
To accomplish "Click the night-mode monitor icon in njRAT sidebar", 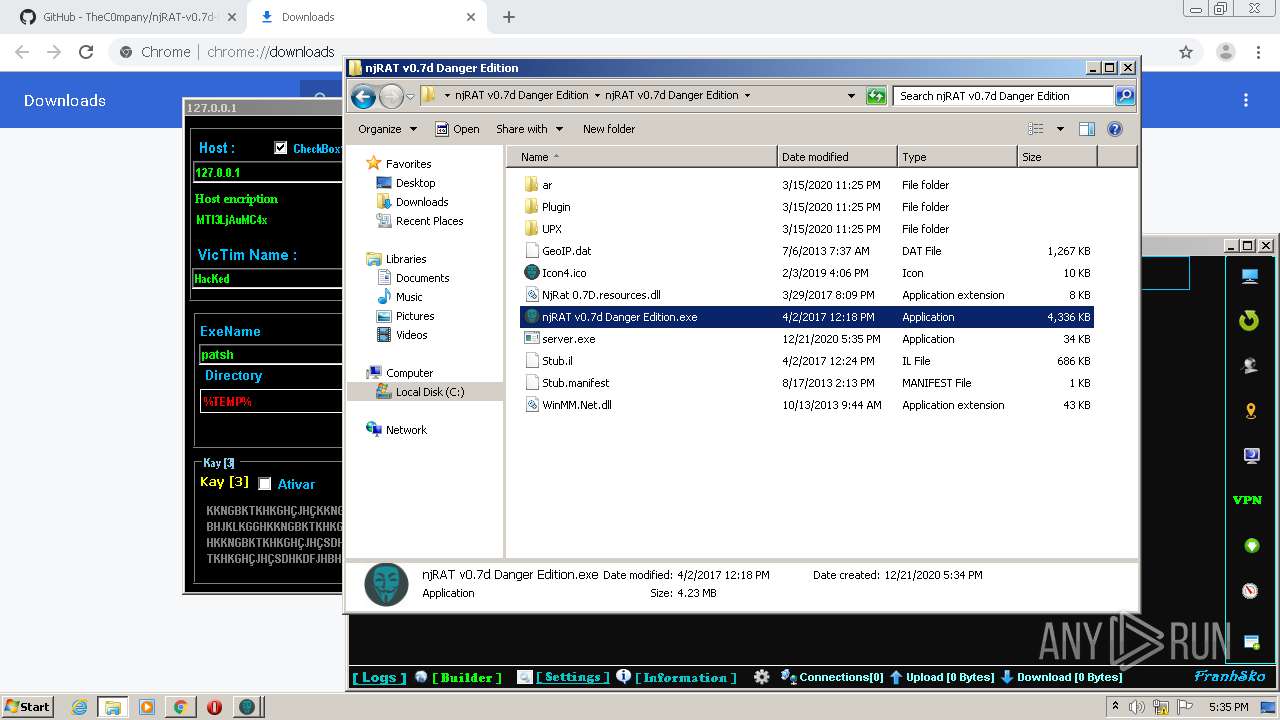I will (1250, 456).
